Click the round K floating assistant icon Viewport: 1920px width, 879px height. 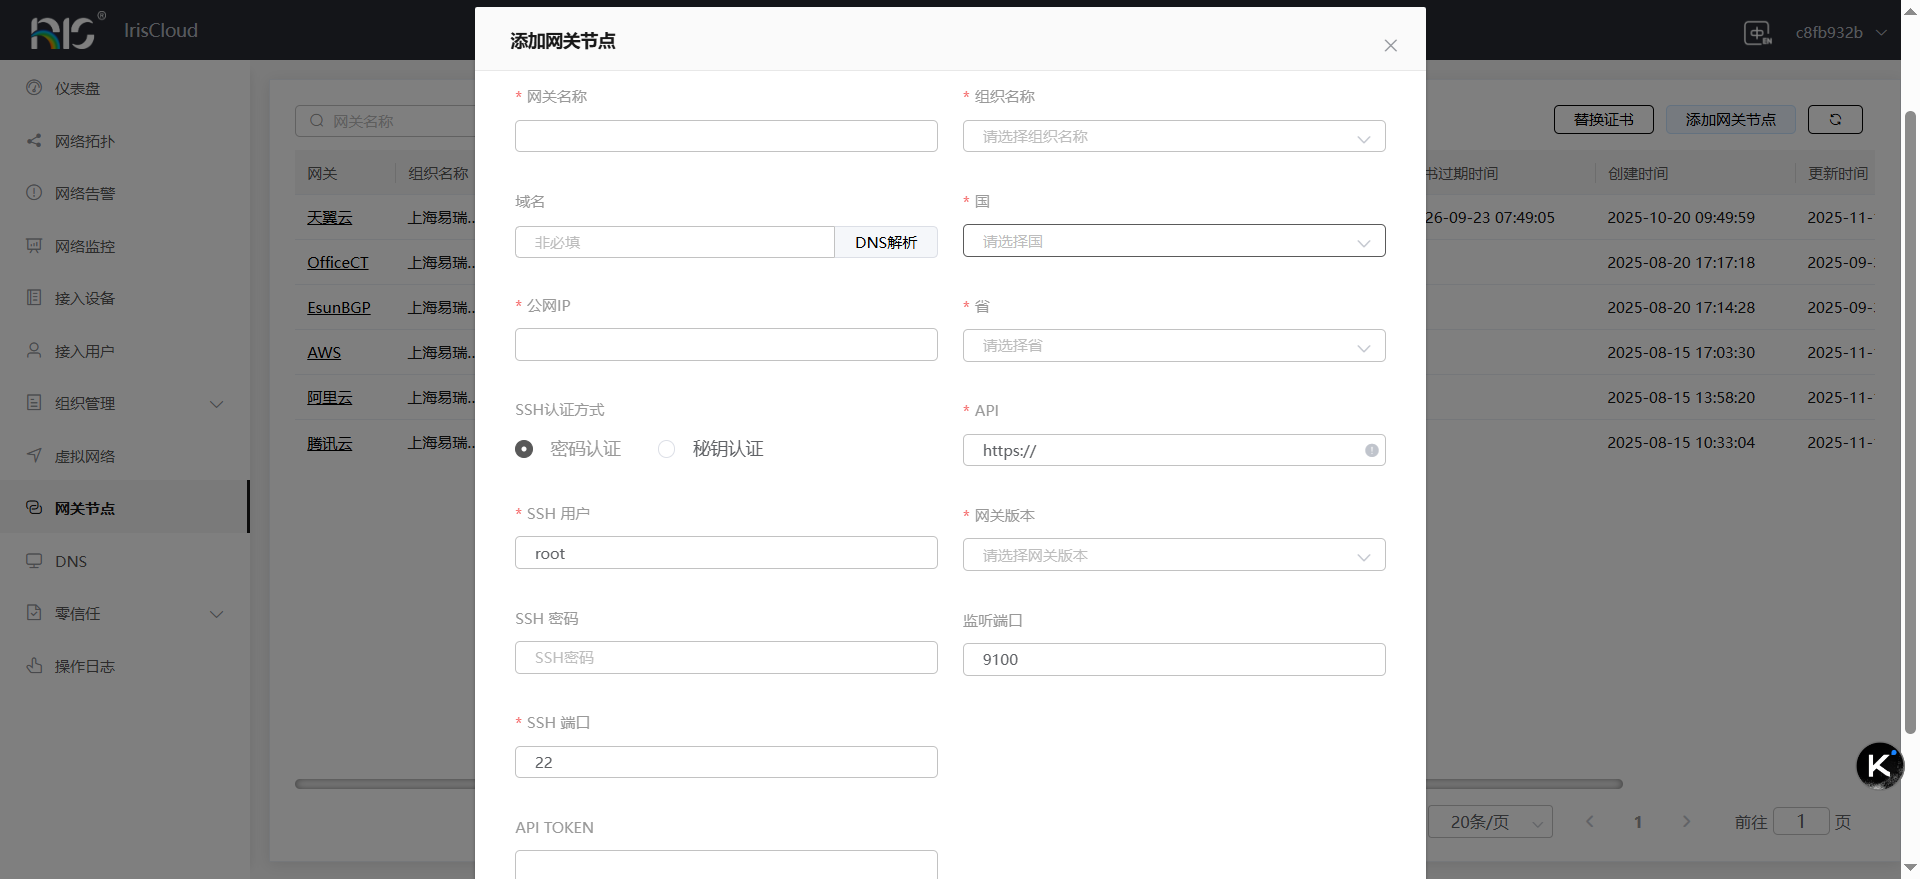[x=1879, y=766]
